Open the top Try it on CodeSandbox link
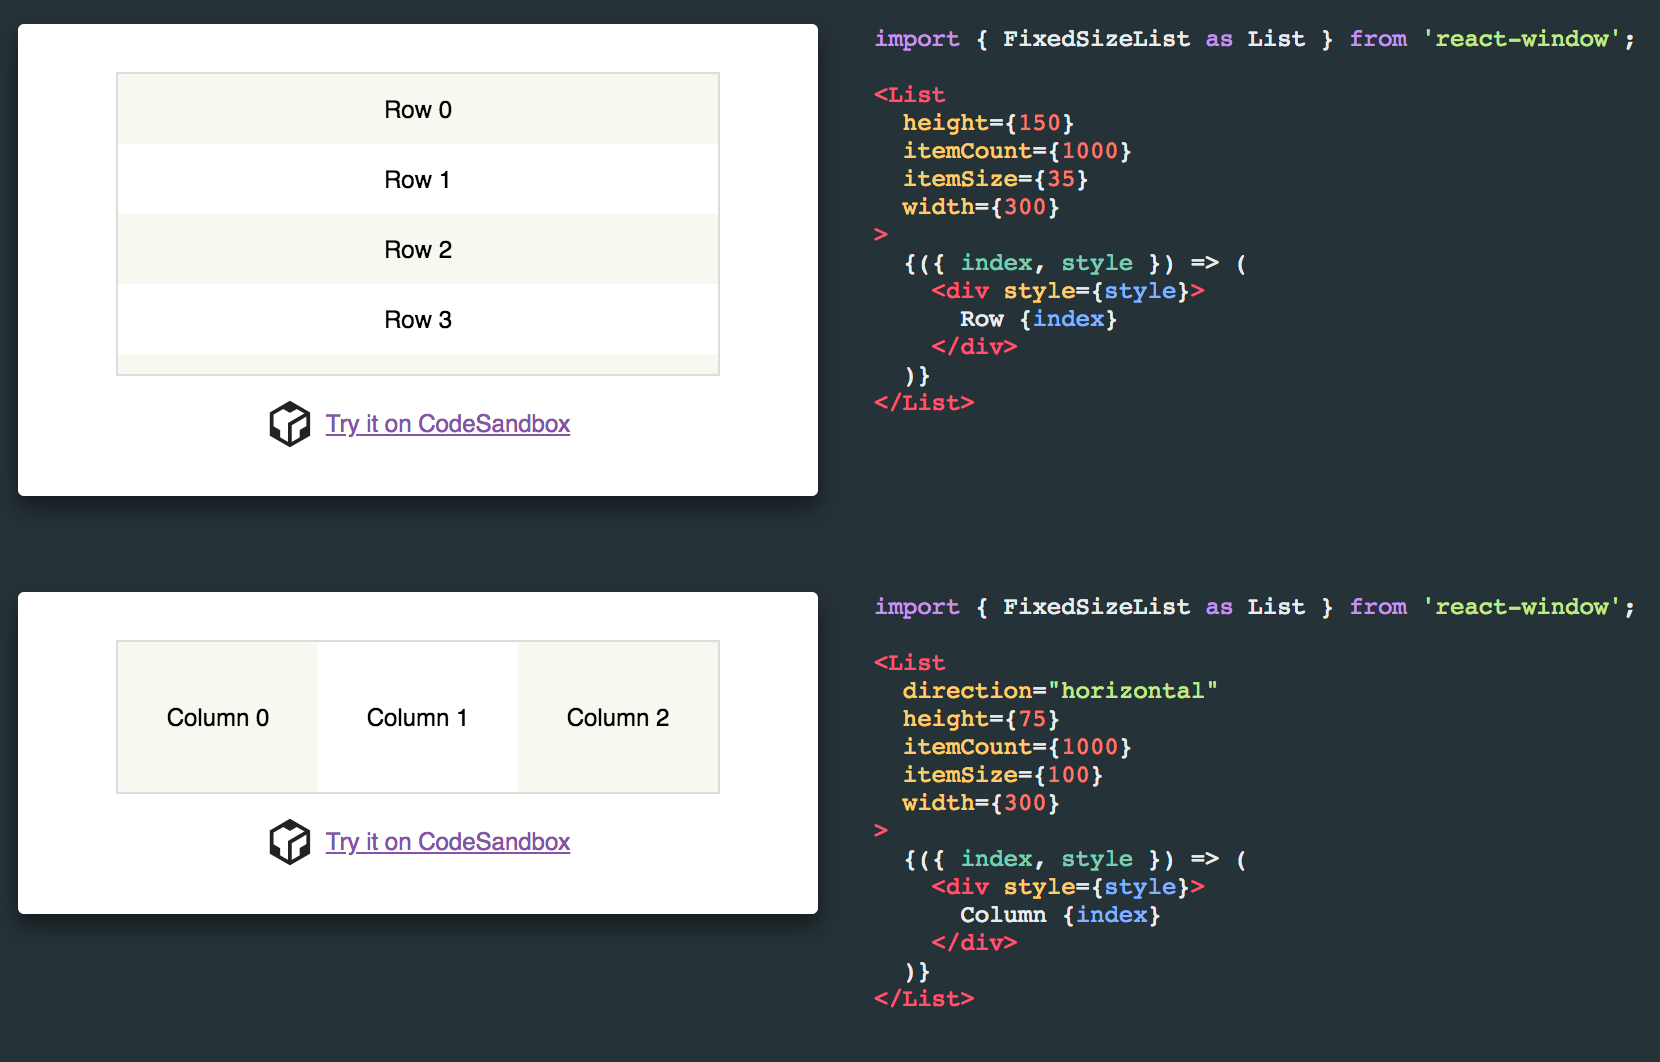The width and height of the screenshot is (1660, 1062). [x=447, y=424]
